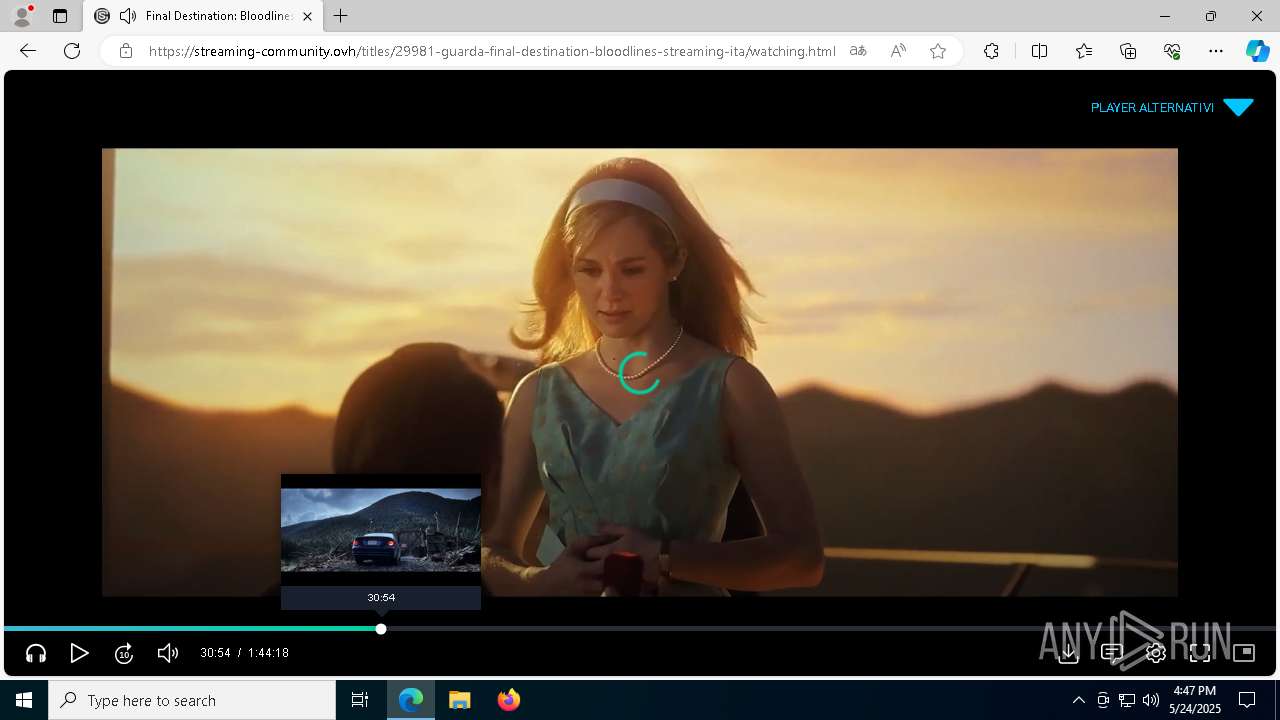Launch Firefox from taskbar
The height and width of the screenshot is (720, 1280).
point(508,700)
